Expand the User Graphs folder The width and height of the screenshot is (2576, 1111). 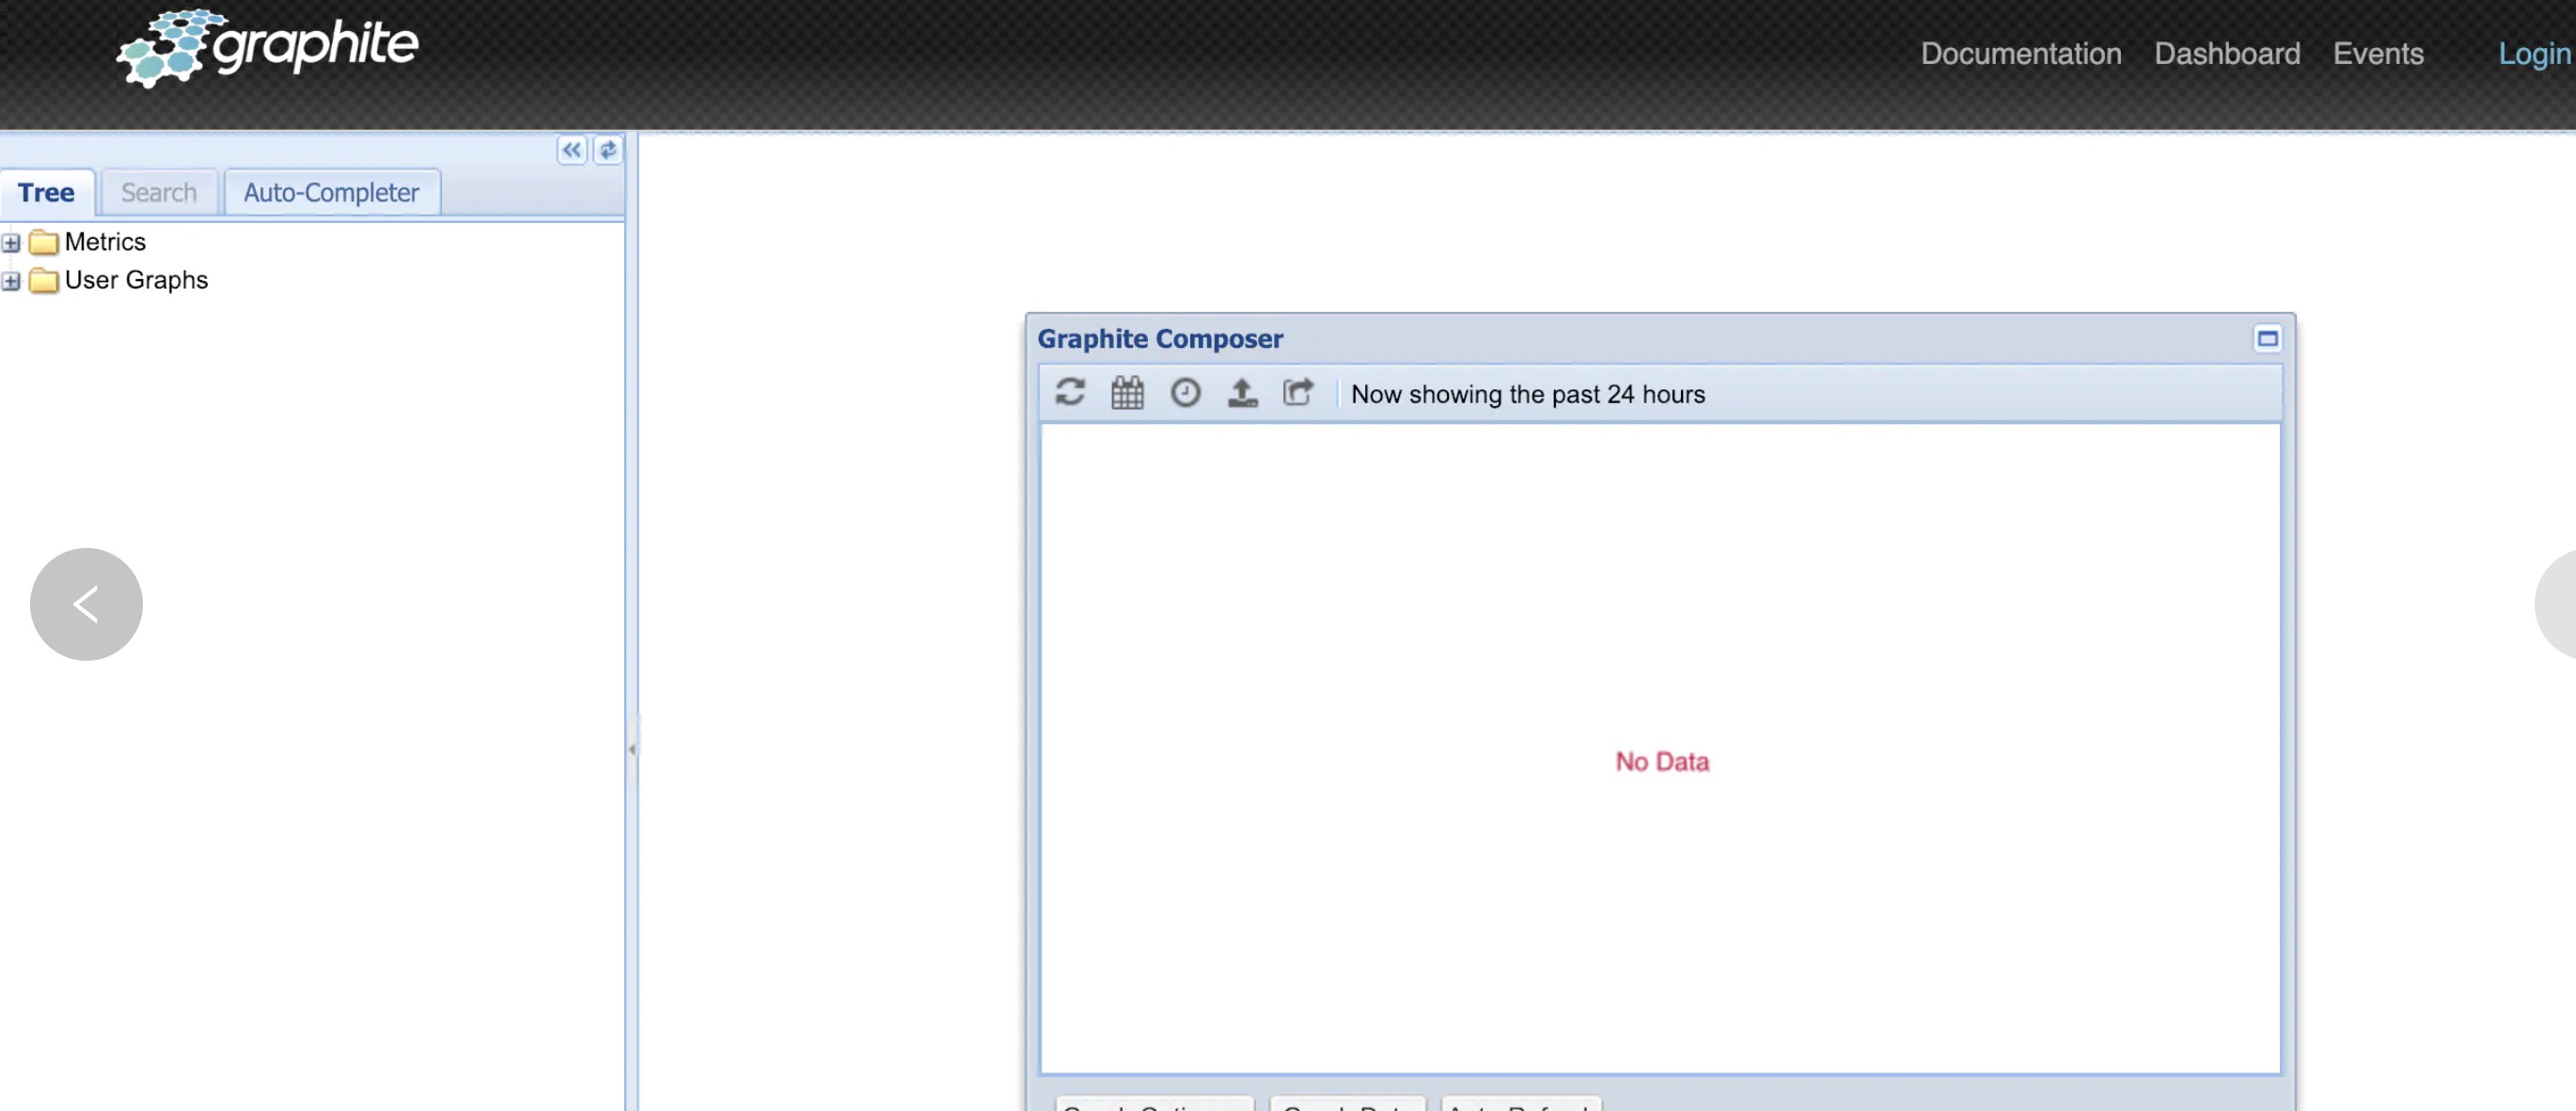[11, 278]
